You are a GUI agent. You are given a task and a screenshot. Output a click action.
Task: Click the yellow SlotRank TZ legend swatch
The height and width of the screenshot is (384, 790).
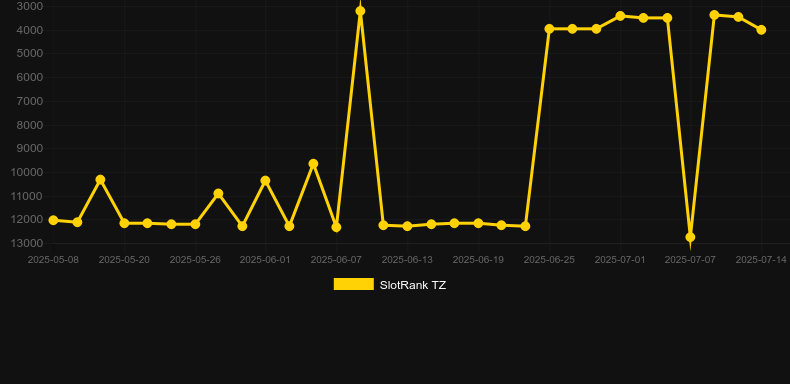coord(354,284)
